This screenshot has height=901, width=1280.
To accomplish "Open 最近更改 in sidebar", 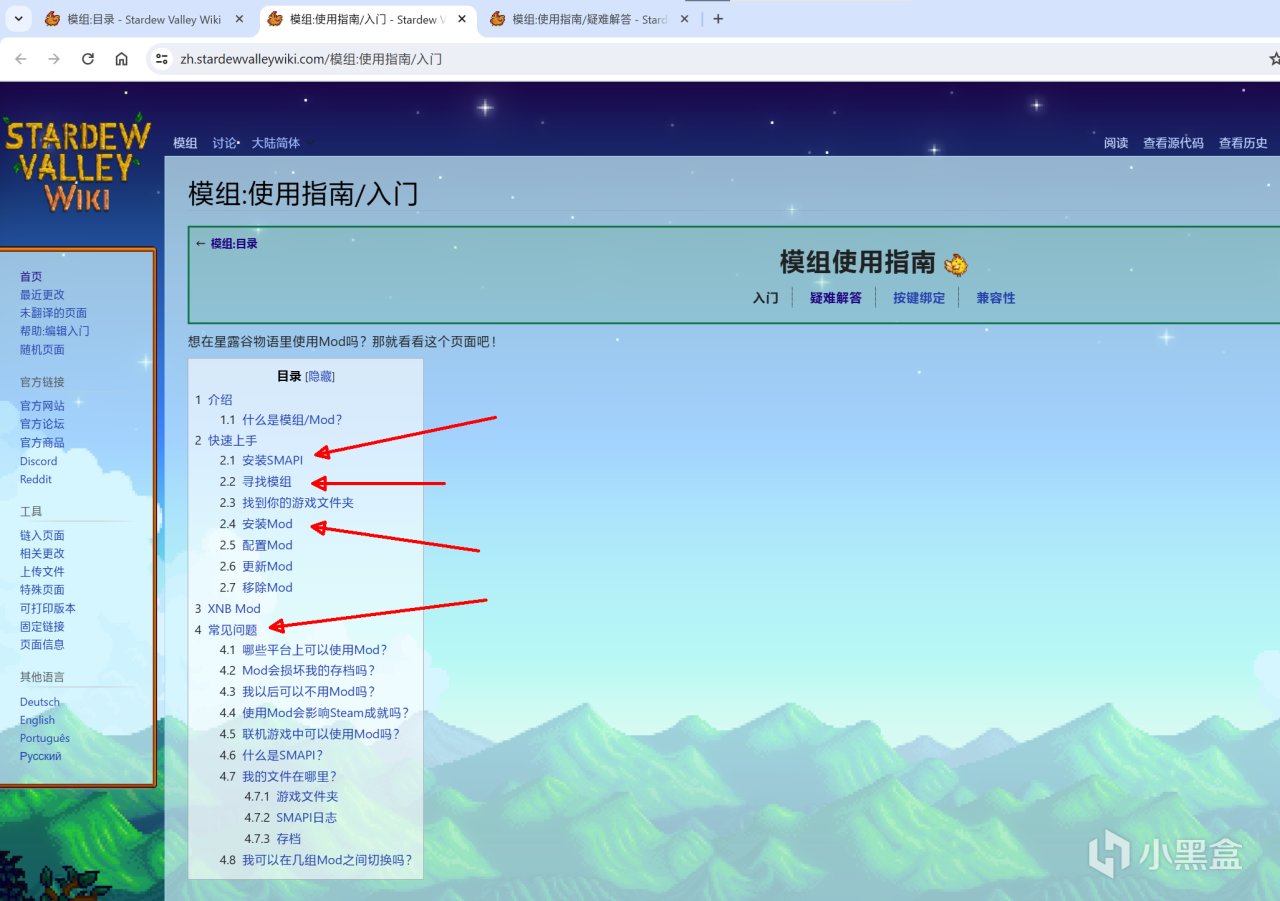I will pos(42,295).
